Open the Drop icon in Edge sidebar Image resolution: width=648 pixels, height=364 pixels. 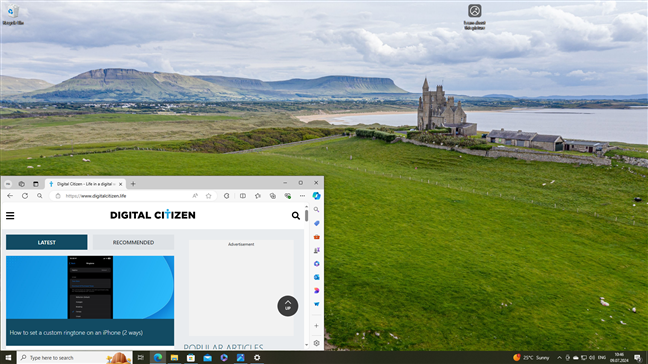point(317,304)
